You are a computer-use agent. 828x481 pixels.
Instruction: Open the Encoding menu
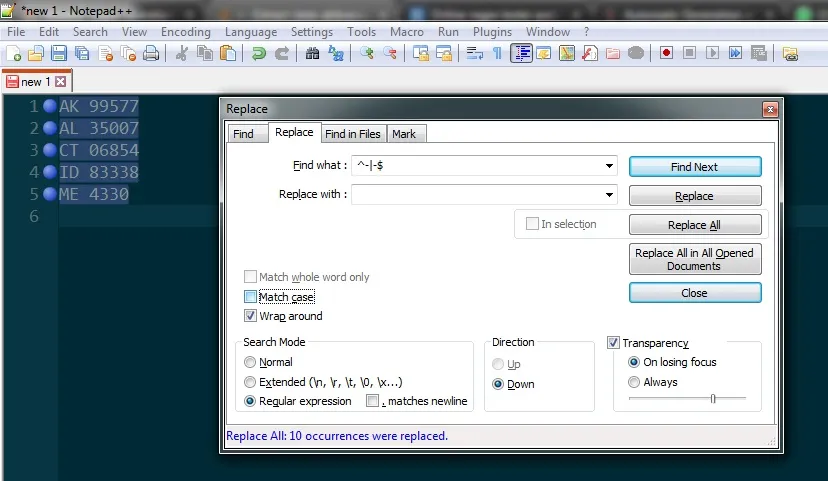click(185, 32)
